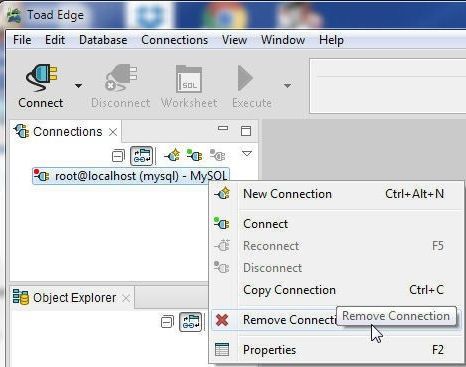Choose Remove Connection with red X
This screenshot has height=367, width=466.
pyautogui.click(x=273, y=320)
